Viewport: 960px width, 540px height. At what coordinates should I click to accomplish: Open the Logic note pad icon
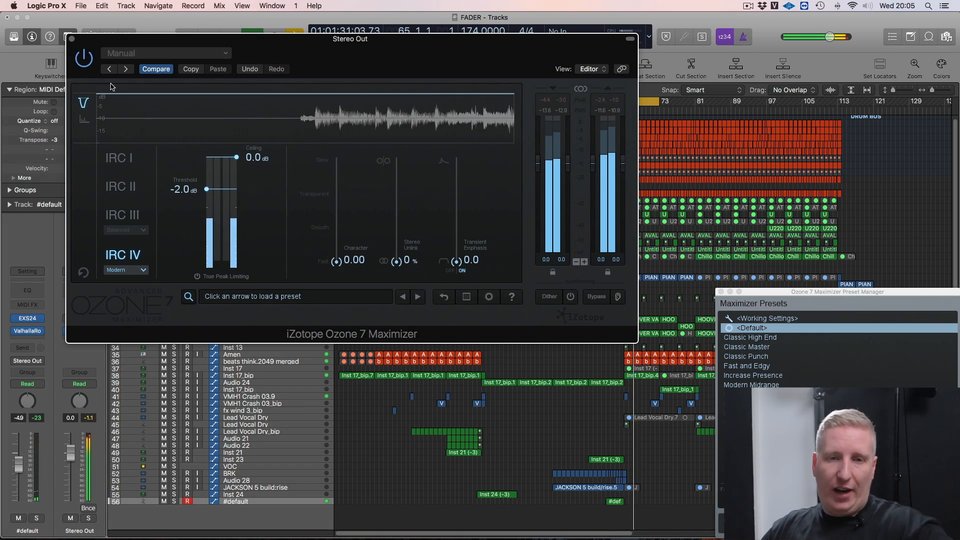pos(910,37)
